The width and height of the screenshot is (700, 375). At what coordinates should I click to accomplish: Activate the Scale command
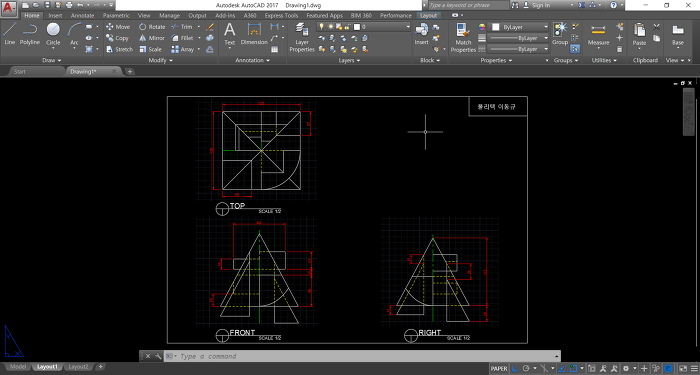coord(150,50)
